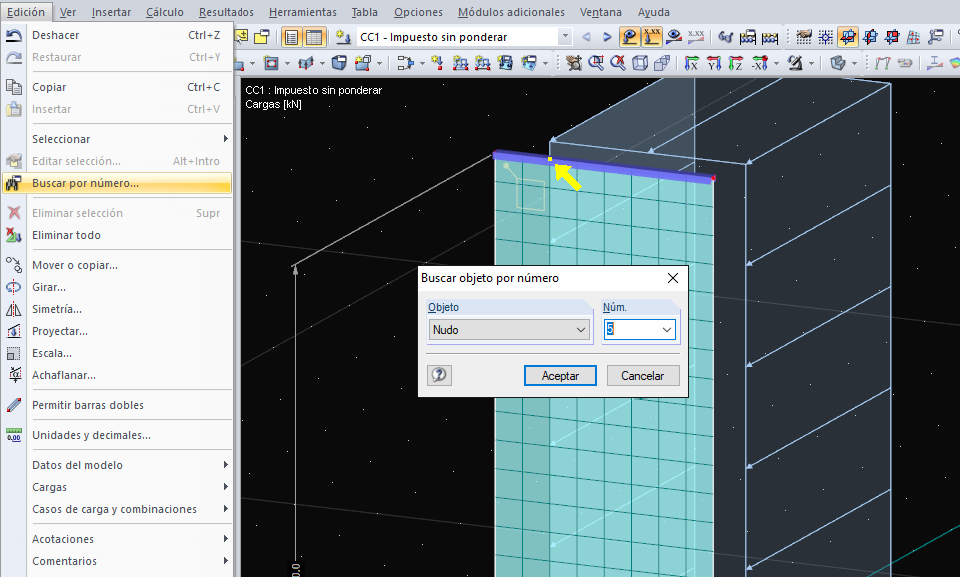Click the wireframe cube view icon

(x=640, y=62)
